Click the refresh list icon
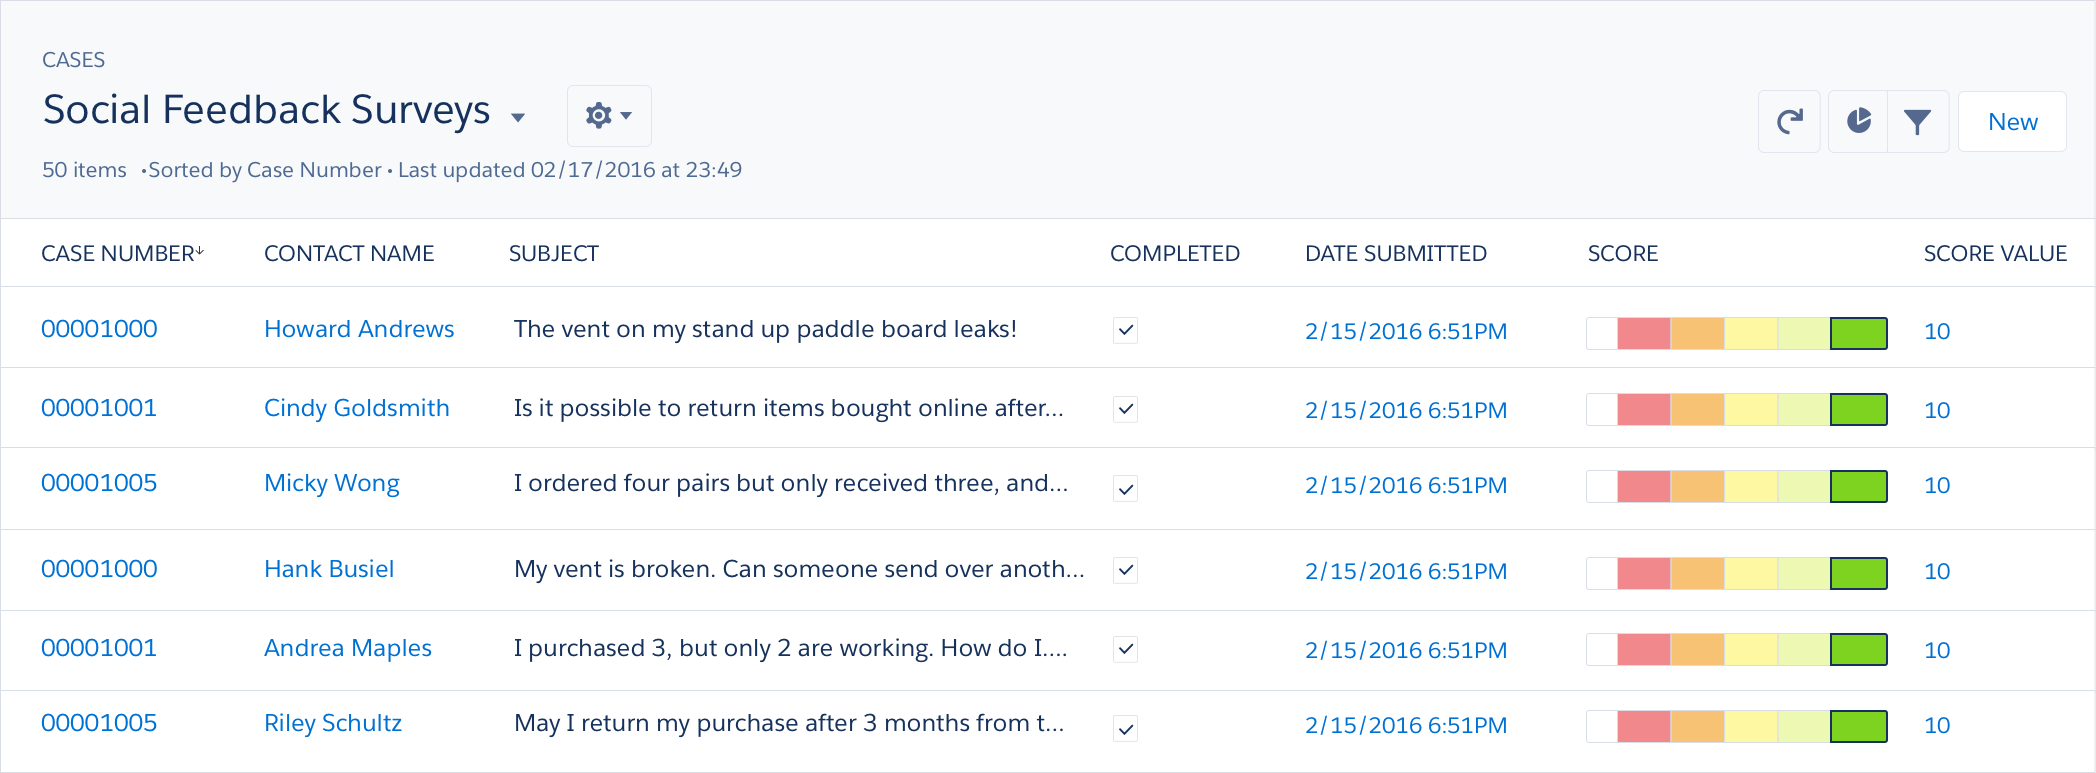 click(x=1789, y=122)
